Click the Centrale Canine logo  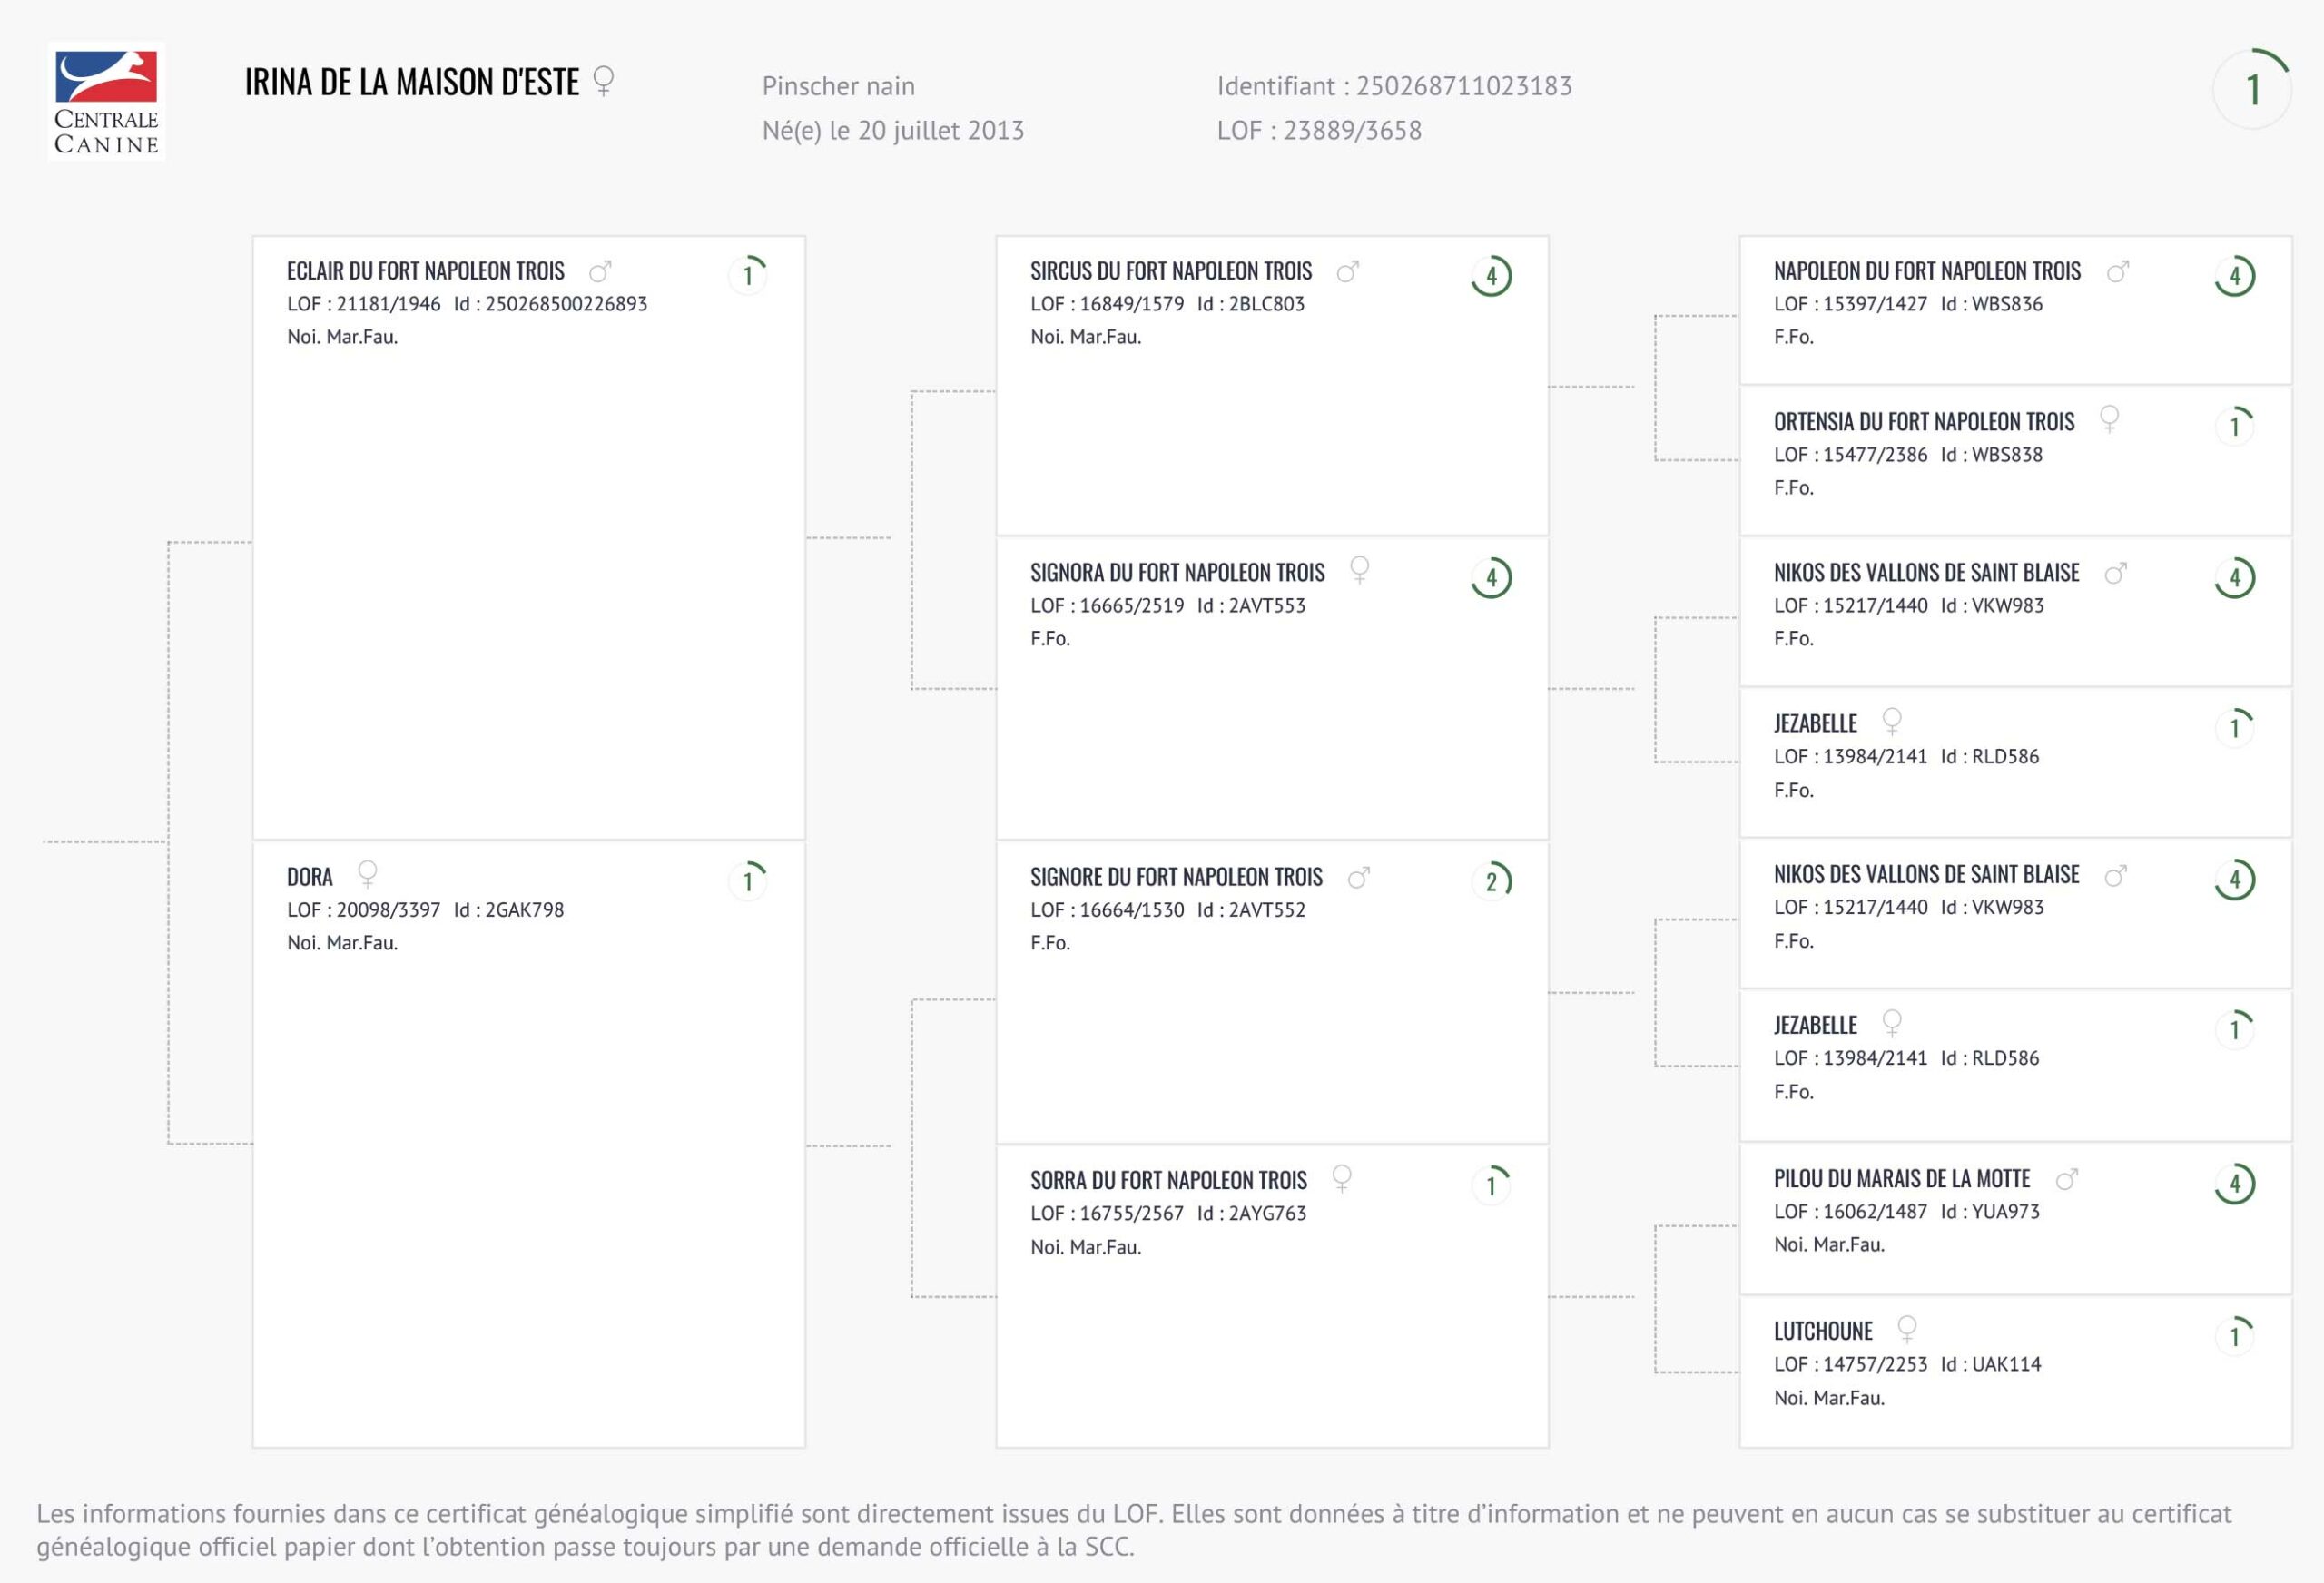pos(107,102)
